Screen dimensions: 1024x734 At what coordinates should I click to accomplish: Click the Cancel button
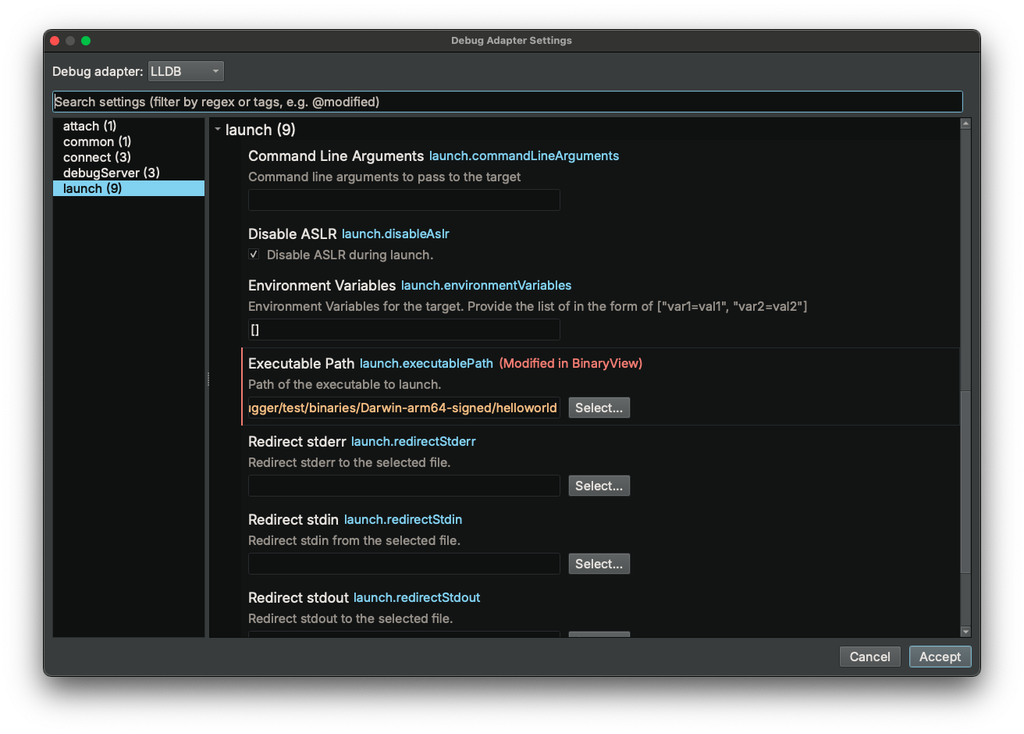[869, 657]
